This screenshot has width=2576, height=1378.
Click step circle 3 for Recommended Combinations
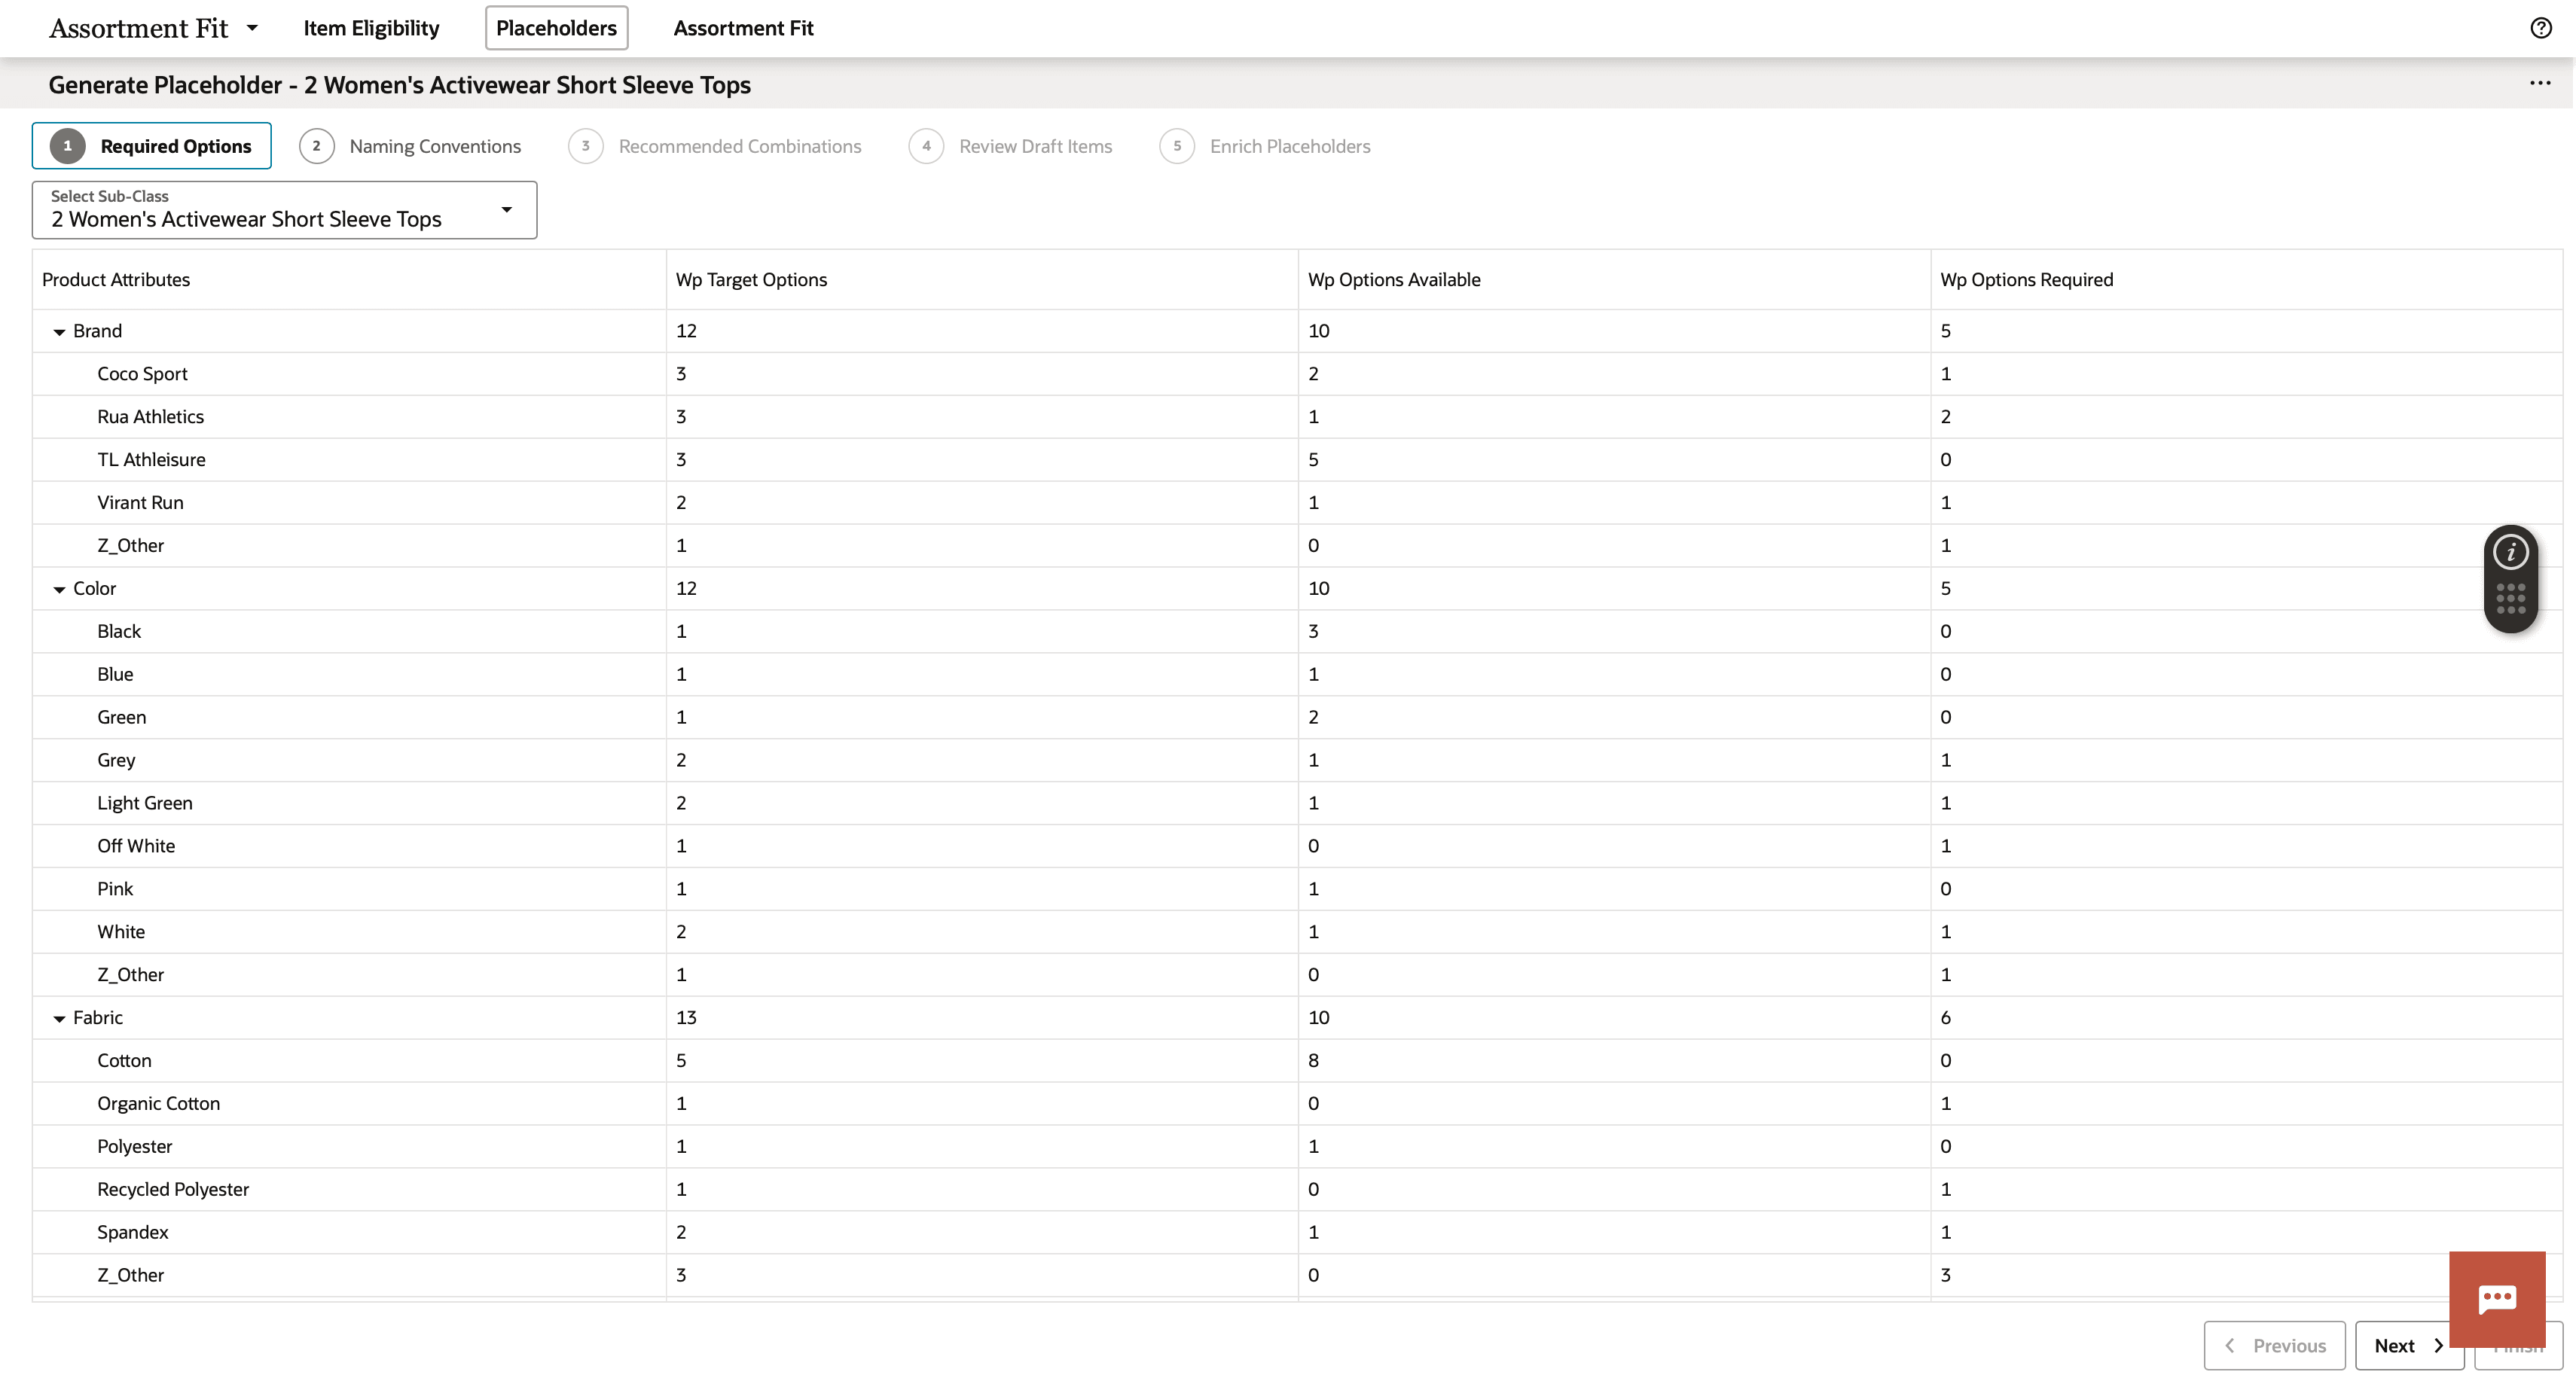(585, 146)
